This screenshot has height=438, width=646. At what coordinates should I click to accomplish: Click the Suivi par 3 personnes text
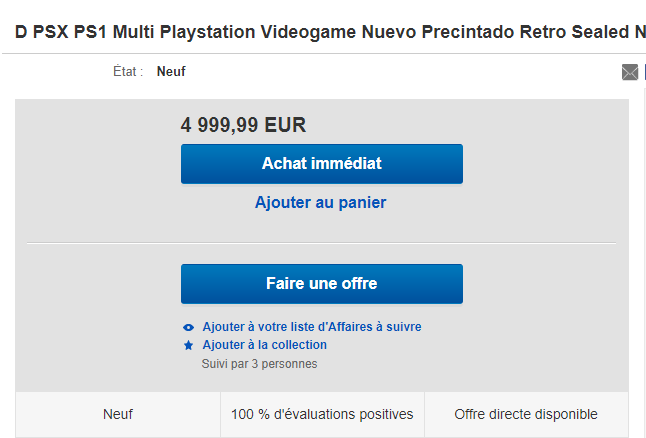click(x=259, y=364)
